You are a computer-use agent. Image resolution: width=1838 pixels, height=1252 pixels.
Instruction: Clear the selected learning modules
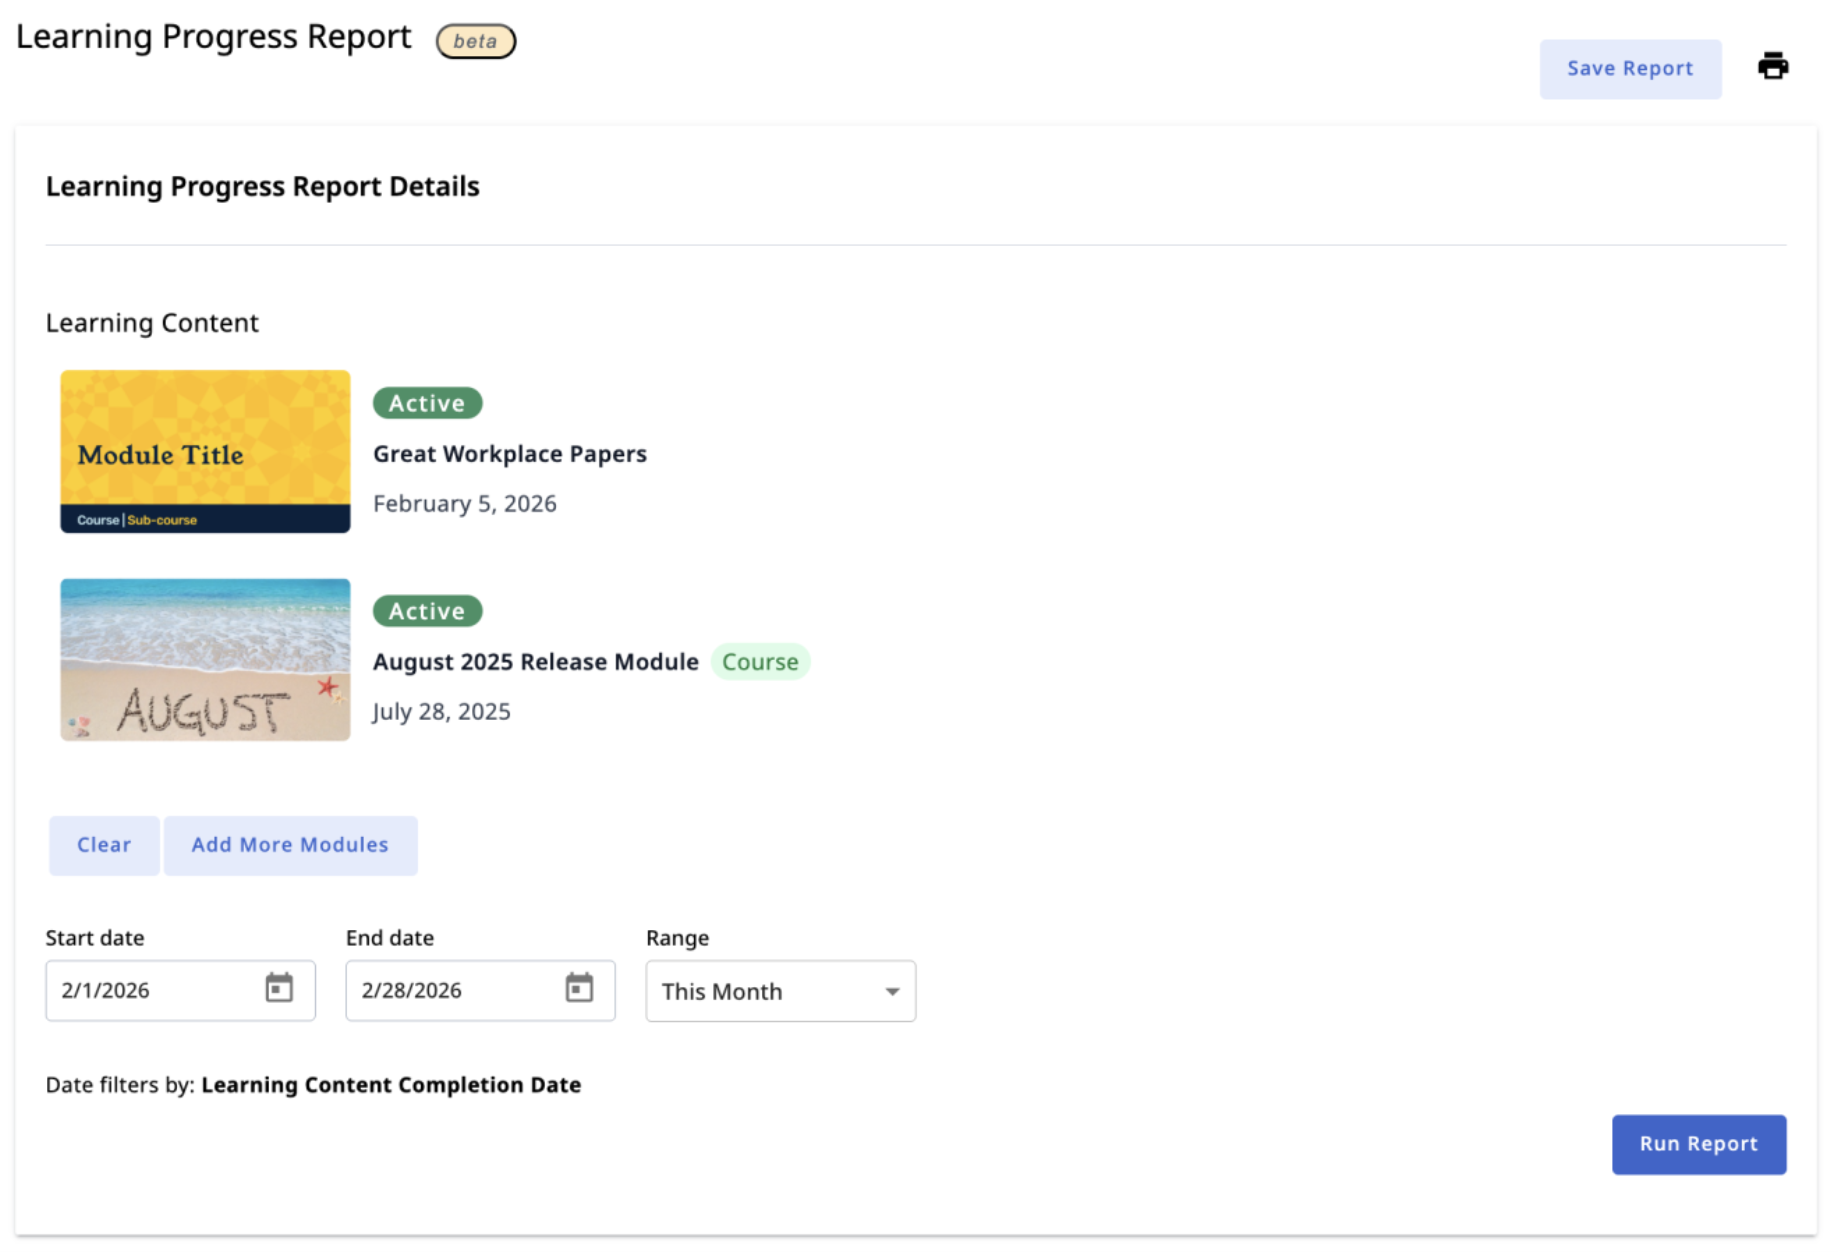104,845
